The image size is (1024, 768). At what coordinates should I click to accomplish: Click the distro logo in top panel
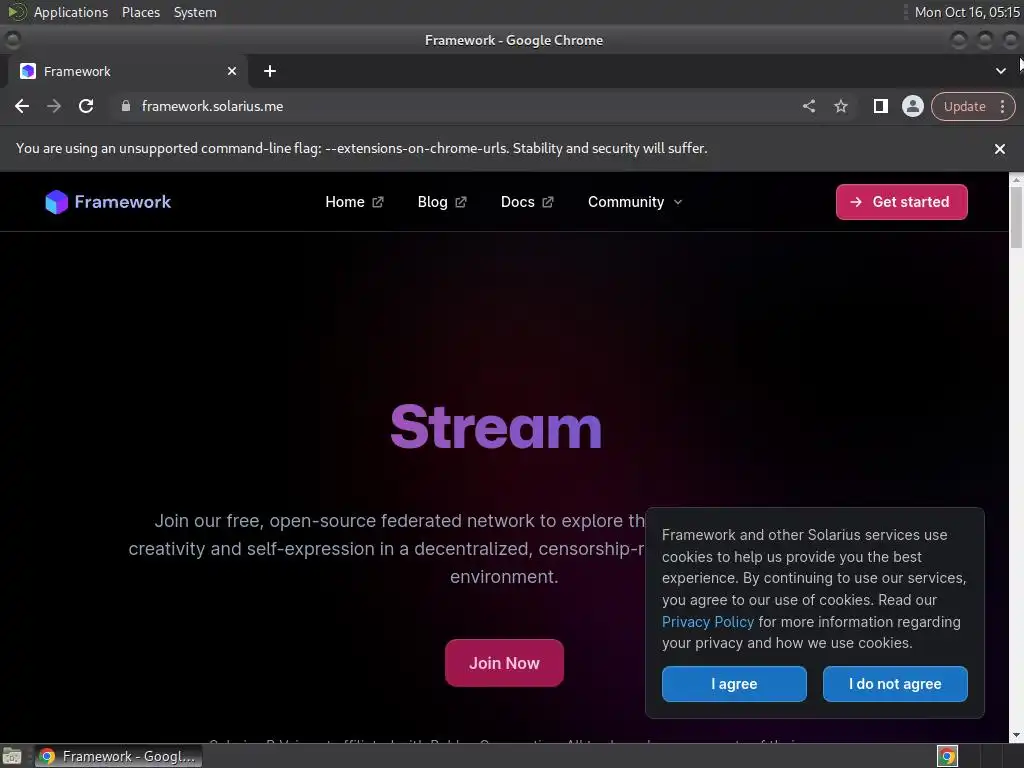[x=16, y=12]
